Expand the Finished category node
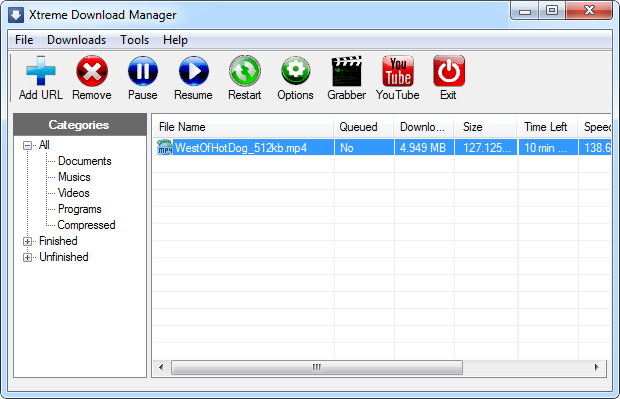This screenshot has width=620, height=399. 27,241
